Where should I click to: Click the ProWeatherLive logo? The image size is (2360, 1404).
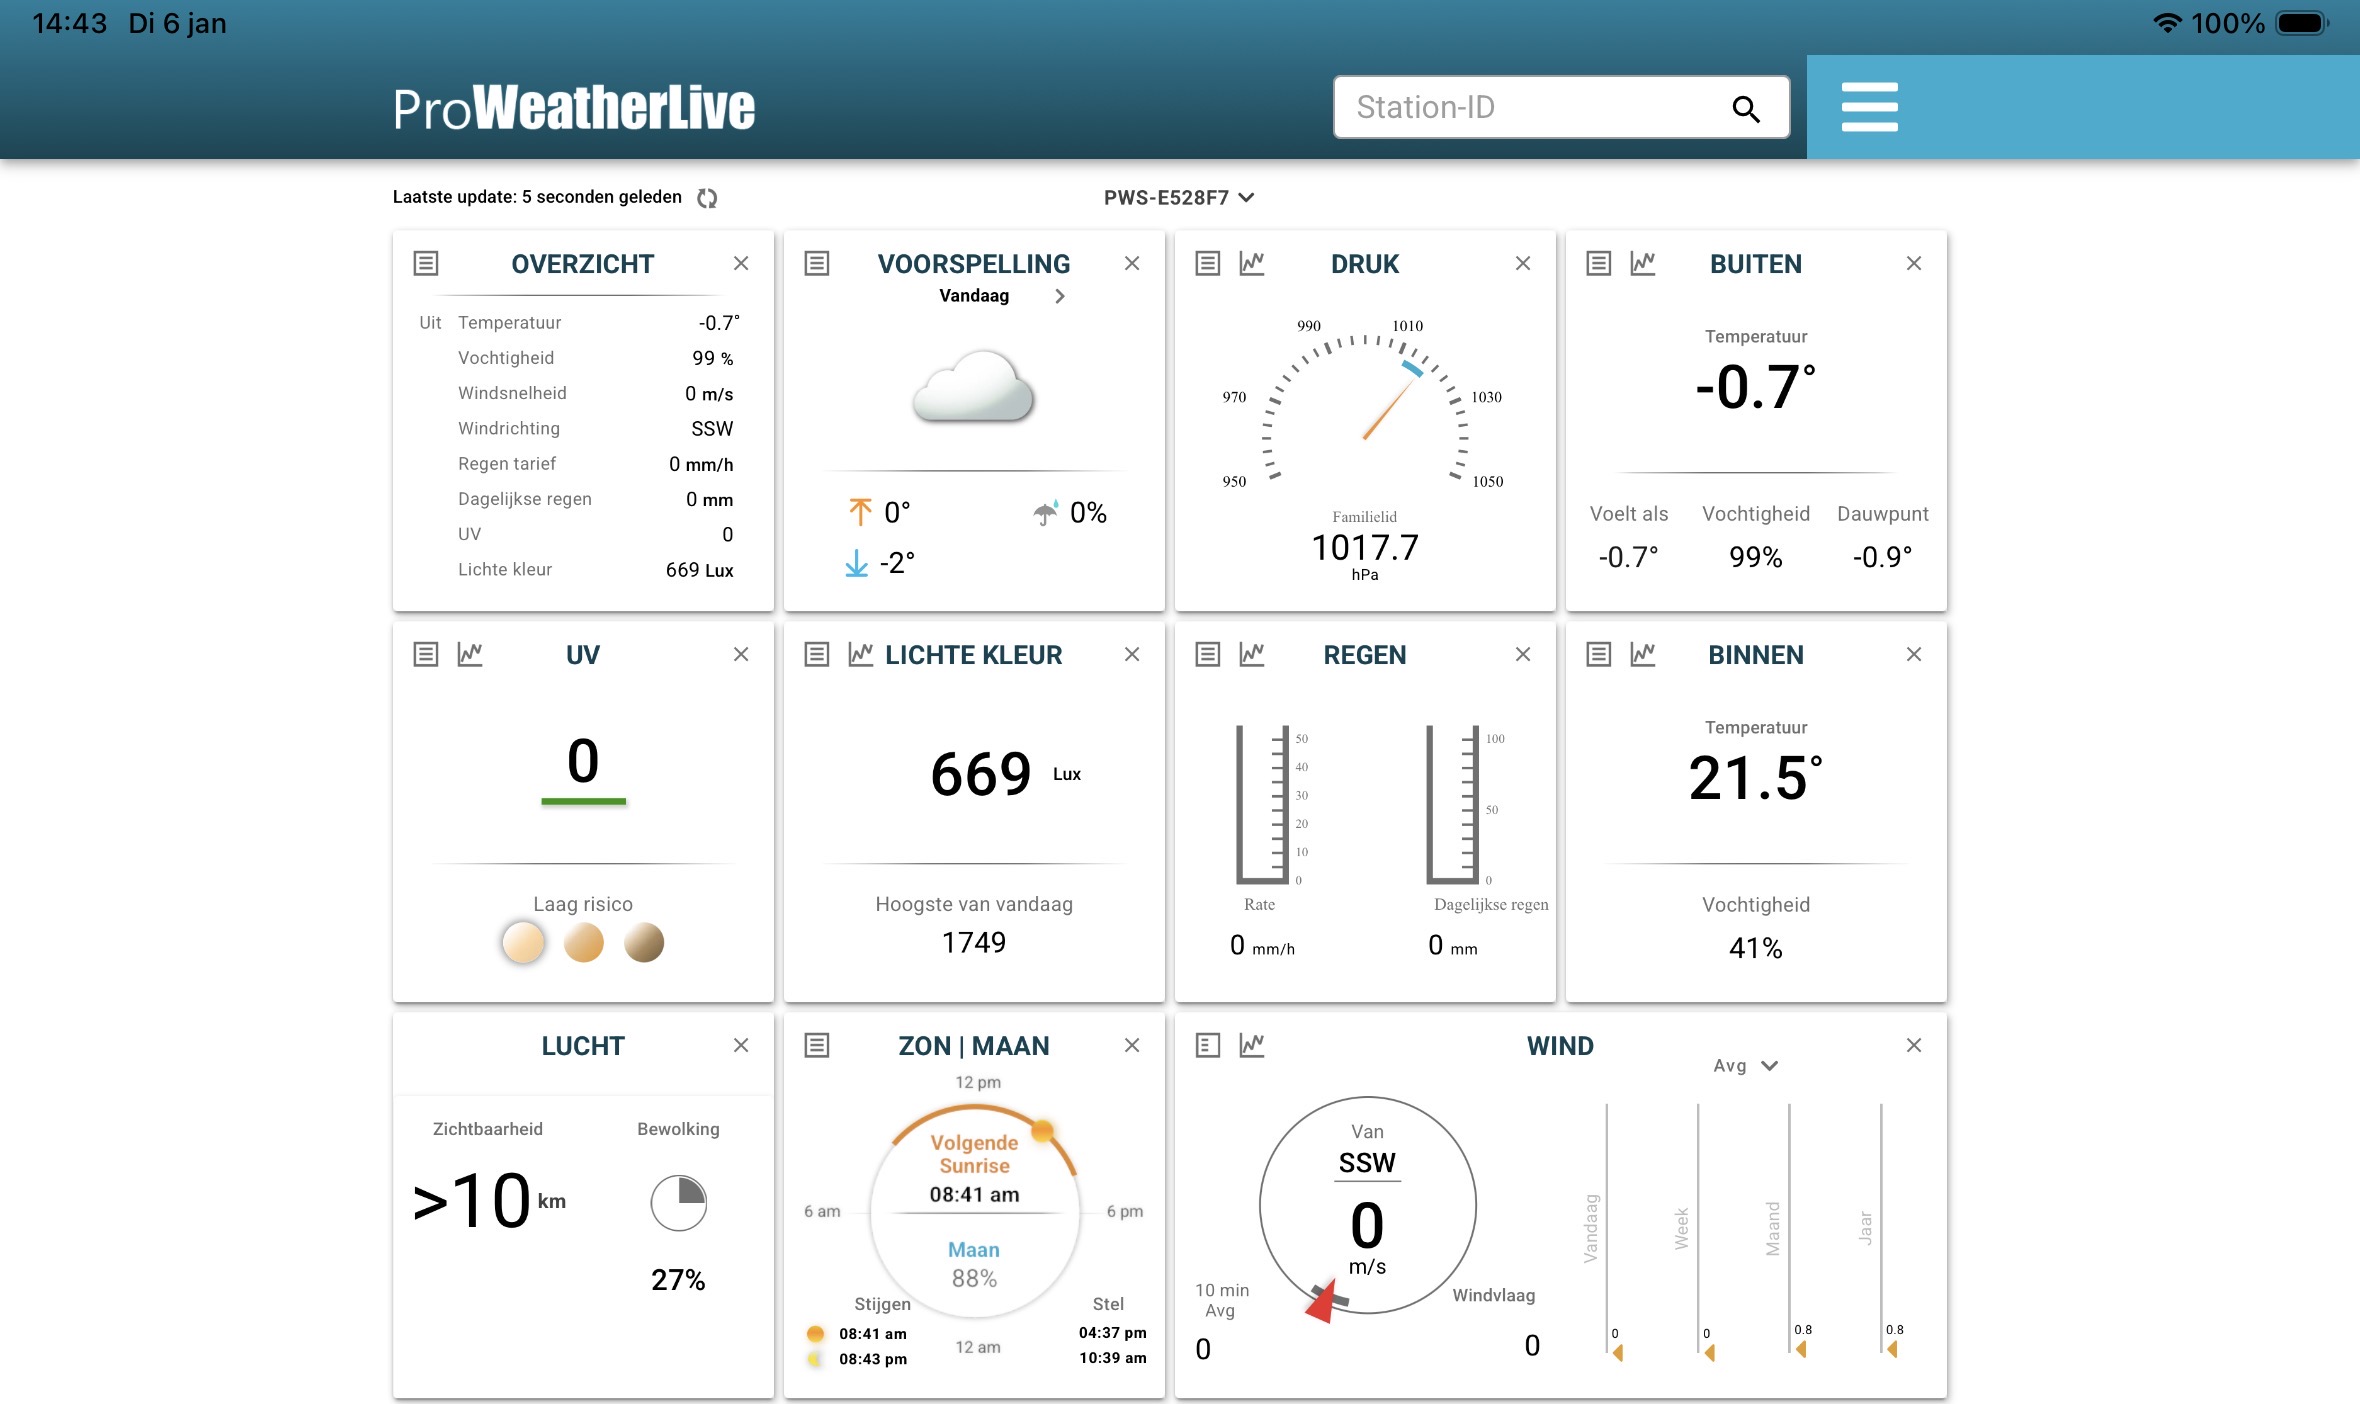[574, 108]
